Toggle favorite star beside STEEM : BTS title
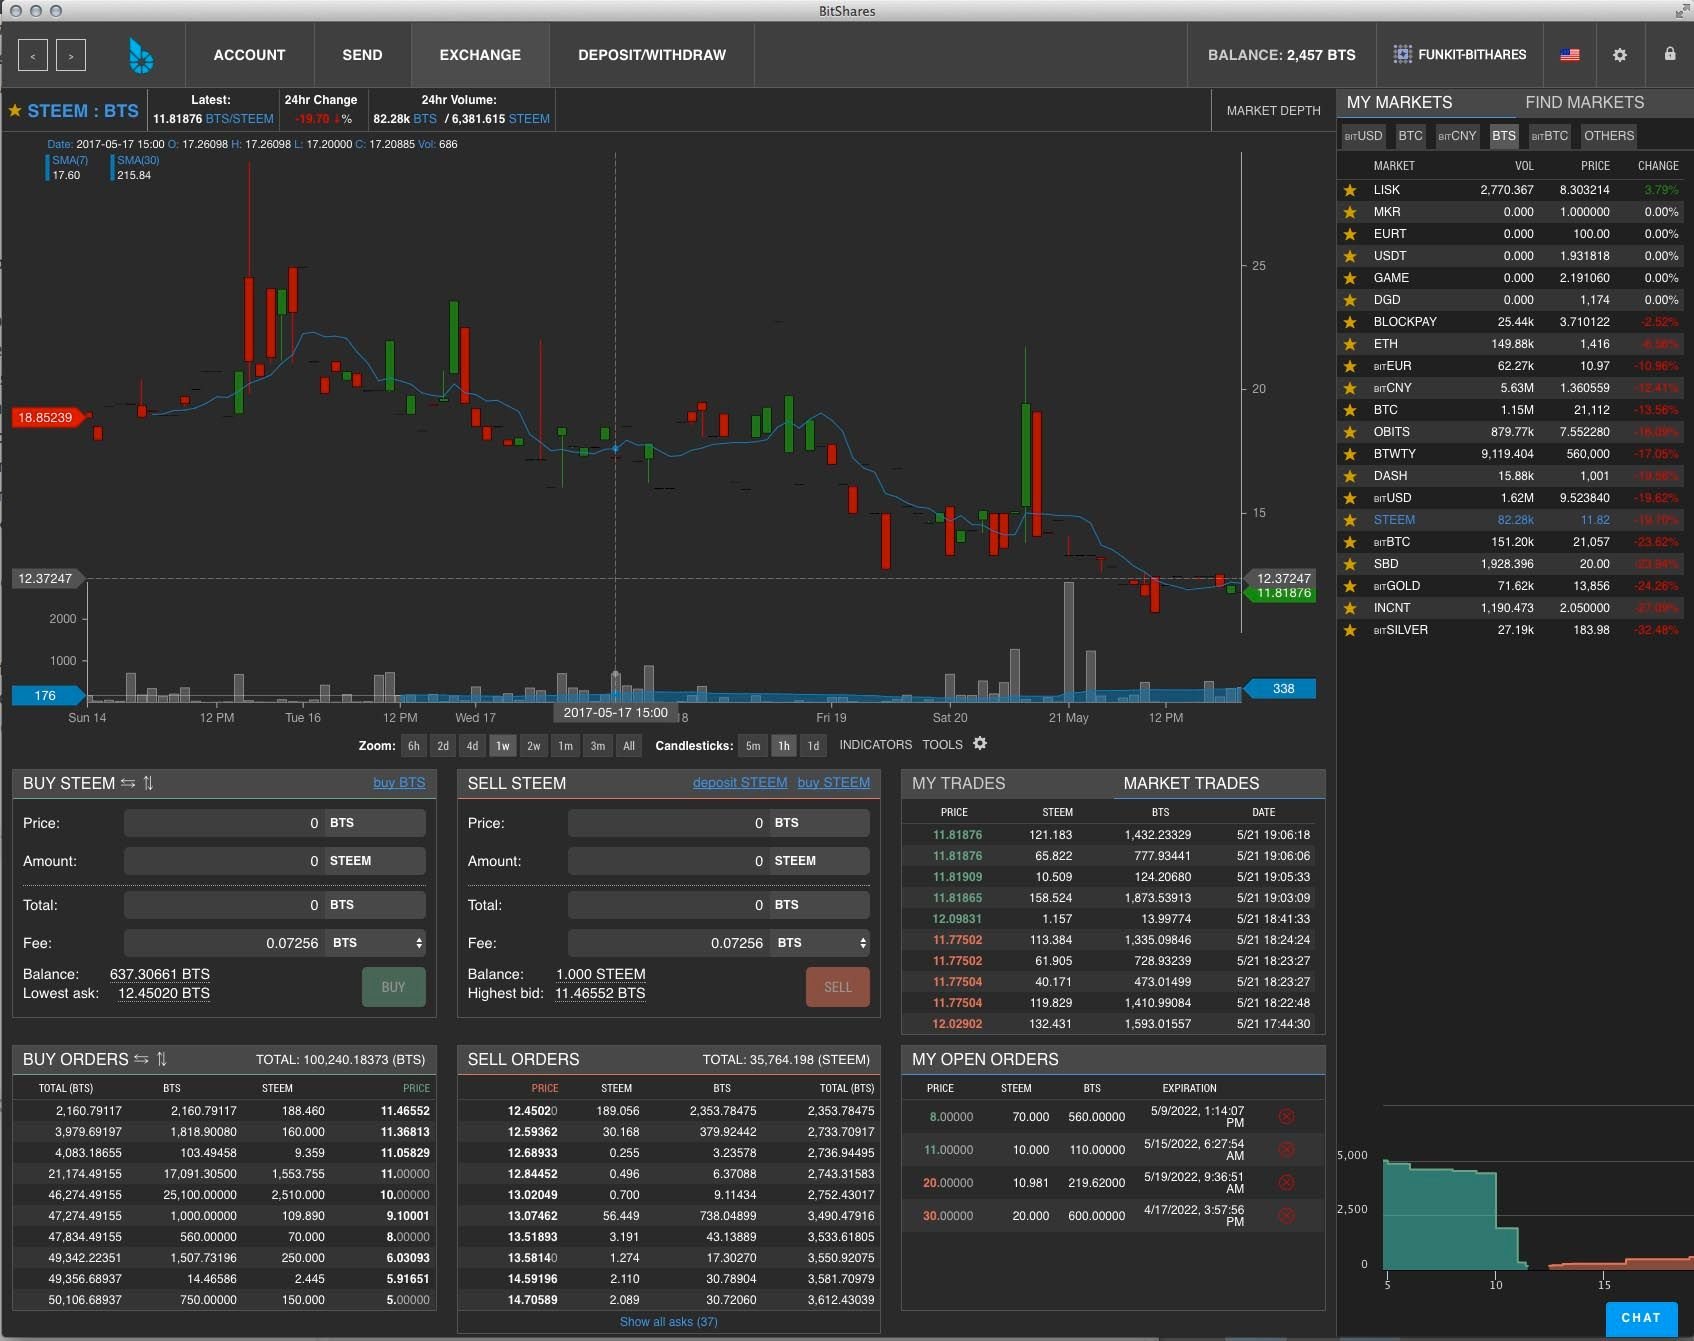 (x=15, y=111)
